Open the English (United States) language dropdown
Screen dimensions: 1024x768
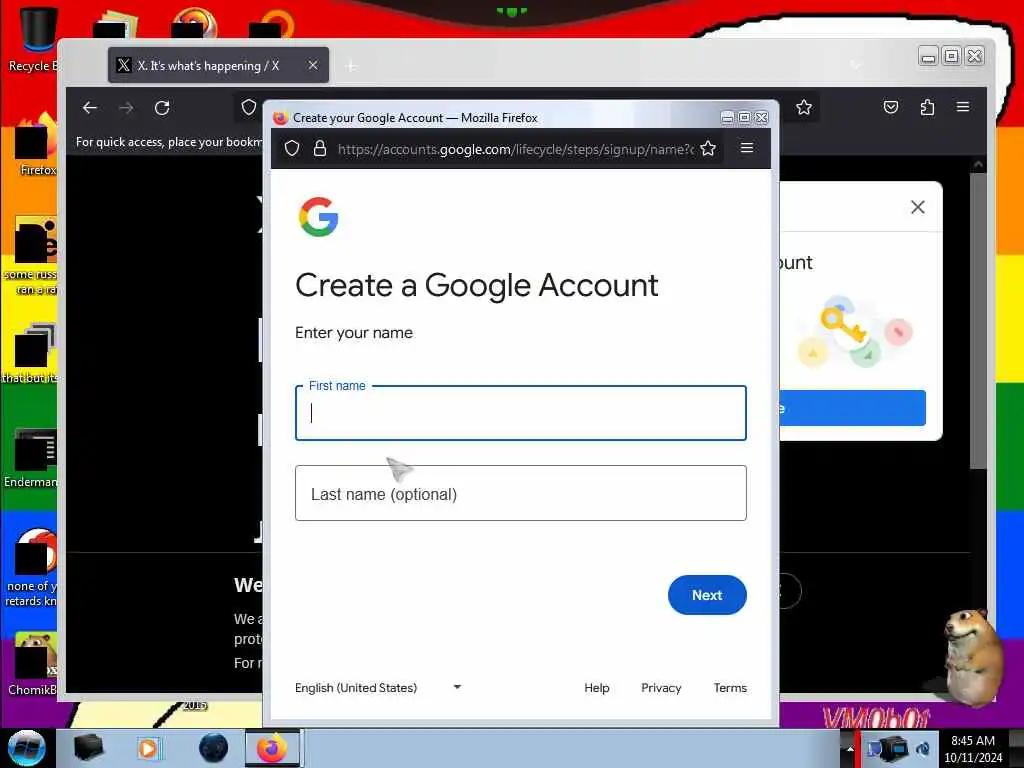[x=378, y=688]
